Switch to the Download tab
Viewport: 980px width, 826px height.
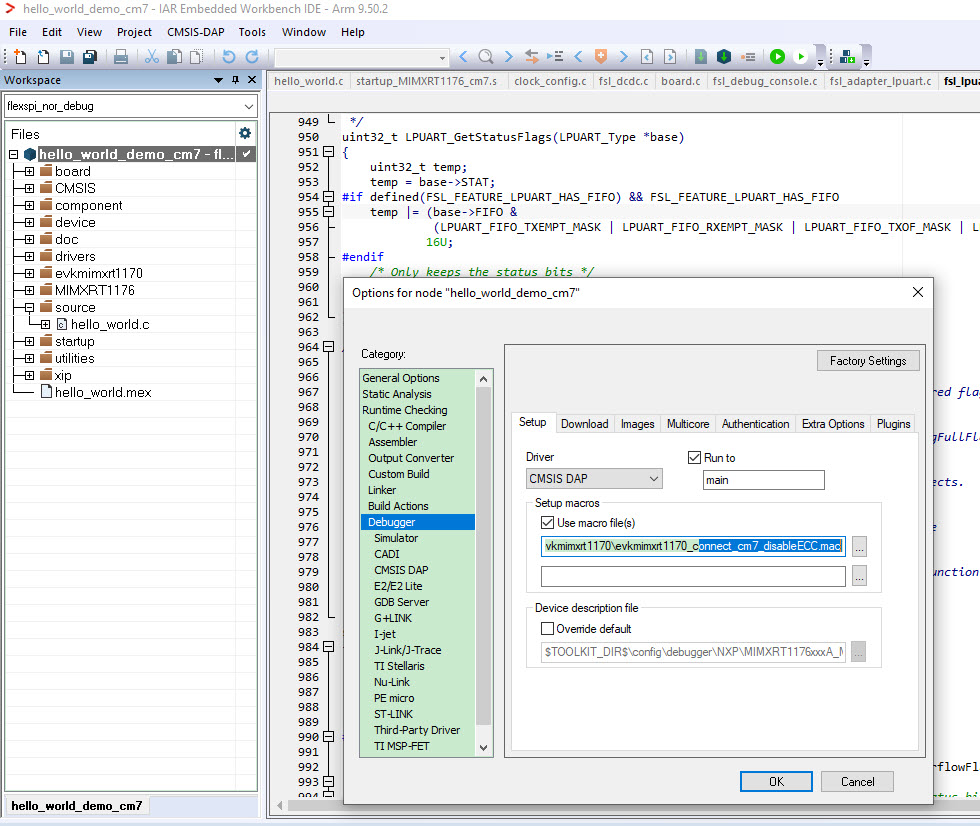click(x=585, y=423)
